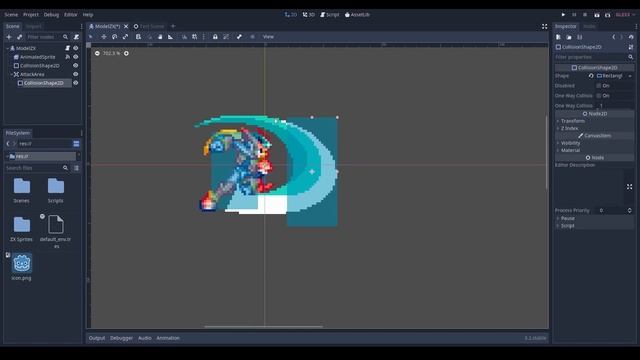Open the Output bottom panel
The image size is (640, 360).
pyautogui.click(x=97, y=338)
